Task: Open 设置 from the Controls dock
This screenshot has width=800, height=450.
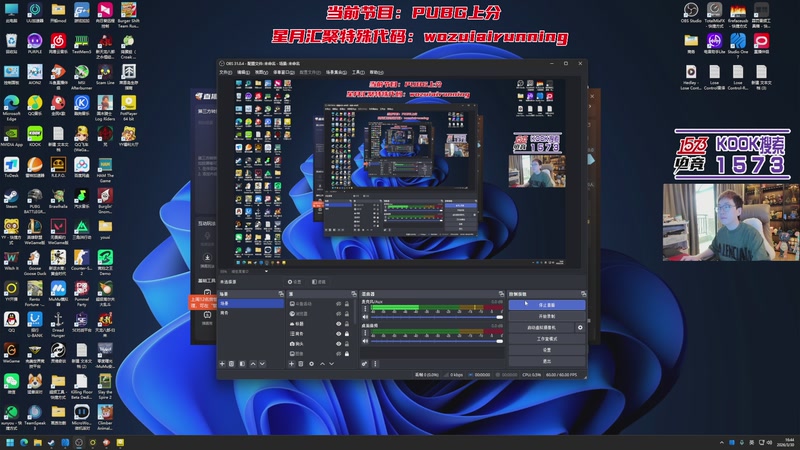Action: 546,350
